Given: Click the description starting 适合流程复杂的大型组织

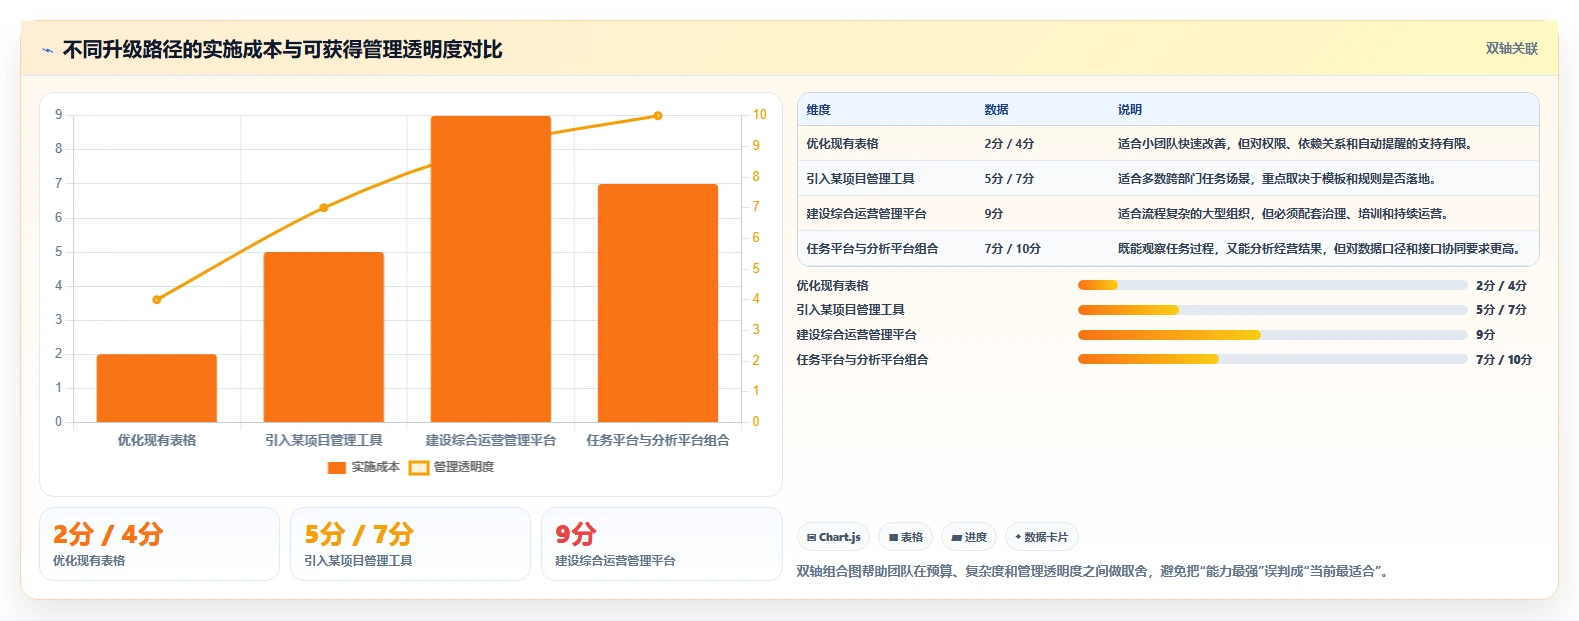Looking at the screenshot, I should pos(1285,214).
